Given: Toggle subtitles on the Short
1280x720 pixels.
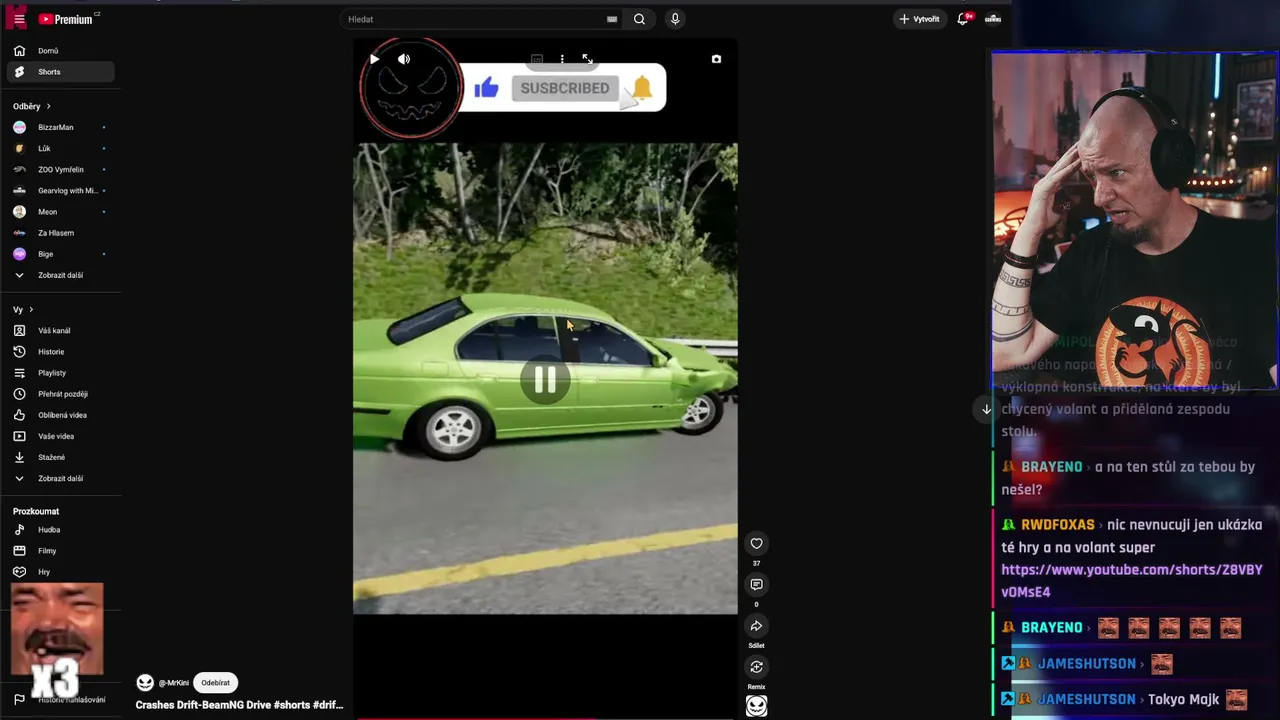Looking at the screenshot, I should [537, 59].
